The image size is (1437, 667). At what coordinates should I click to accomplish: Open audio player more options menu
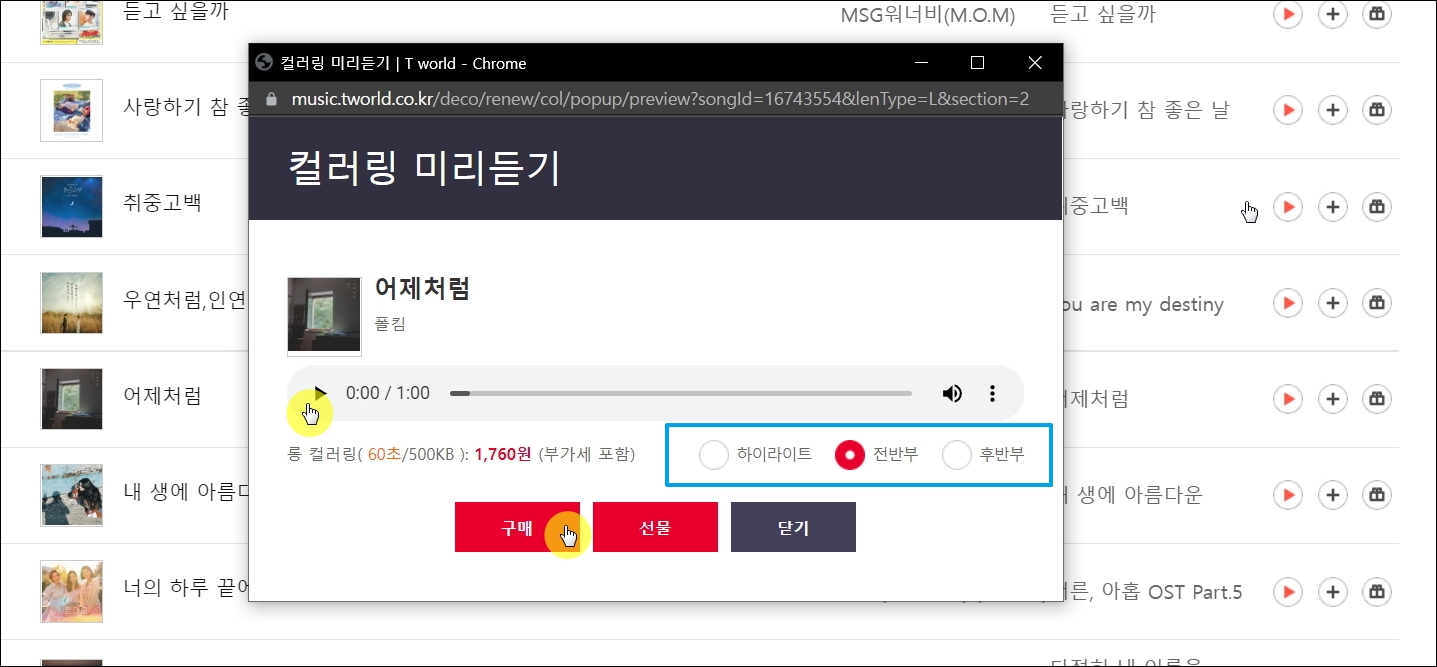[x=992, y=393]
